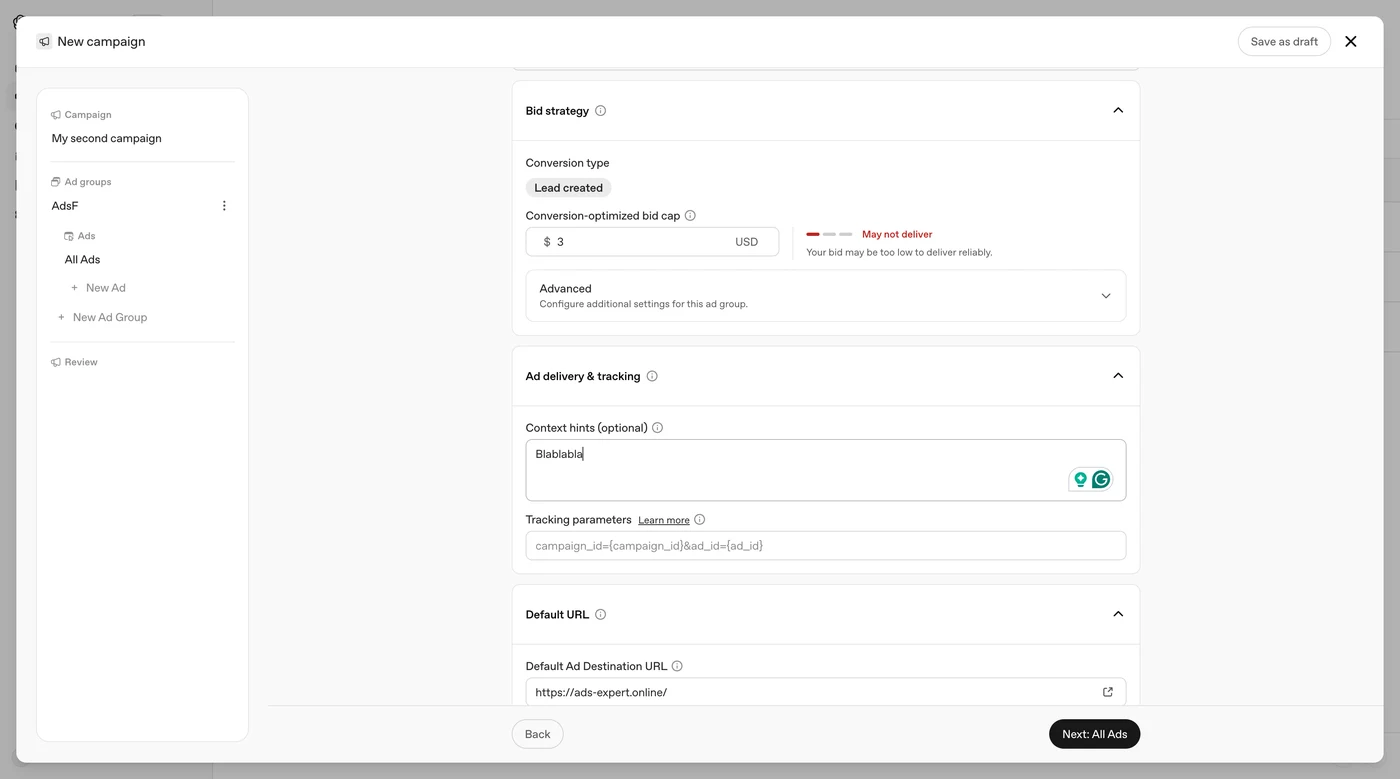
Task: Collapse the Default URL section
Action: [x=1118, y=614]
